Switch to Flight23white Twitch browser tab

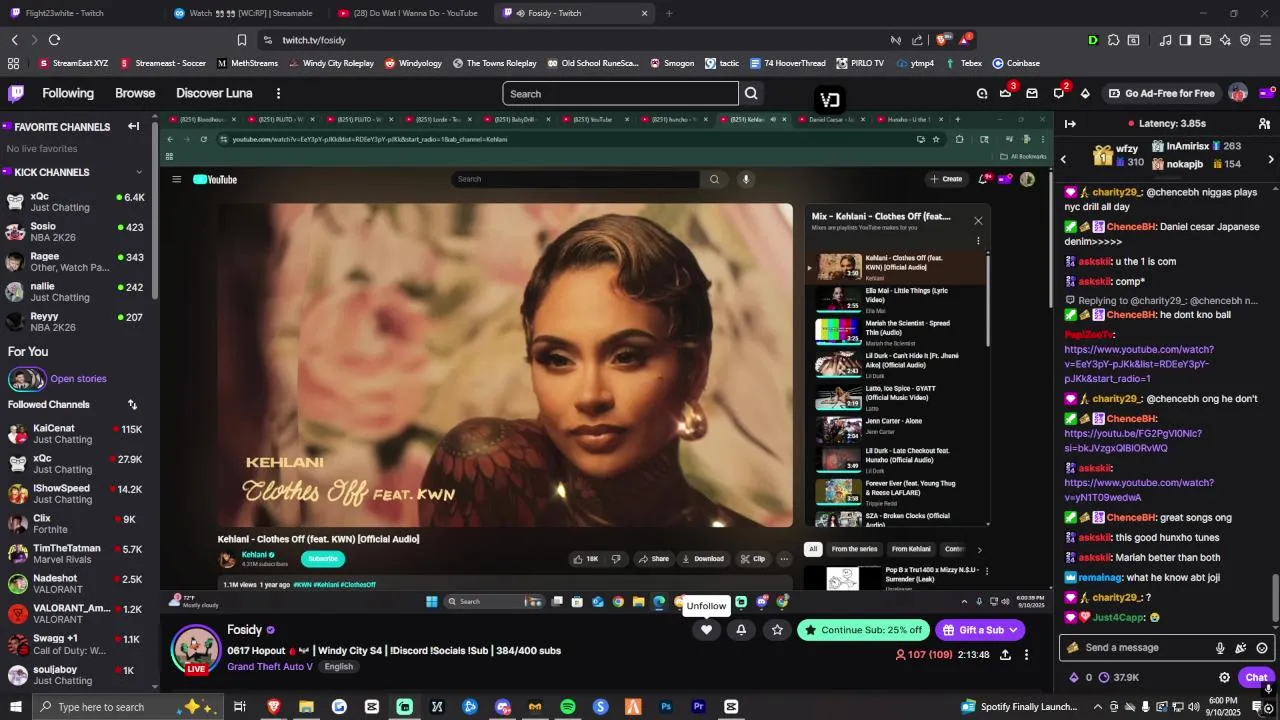(x=78, y=13)
